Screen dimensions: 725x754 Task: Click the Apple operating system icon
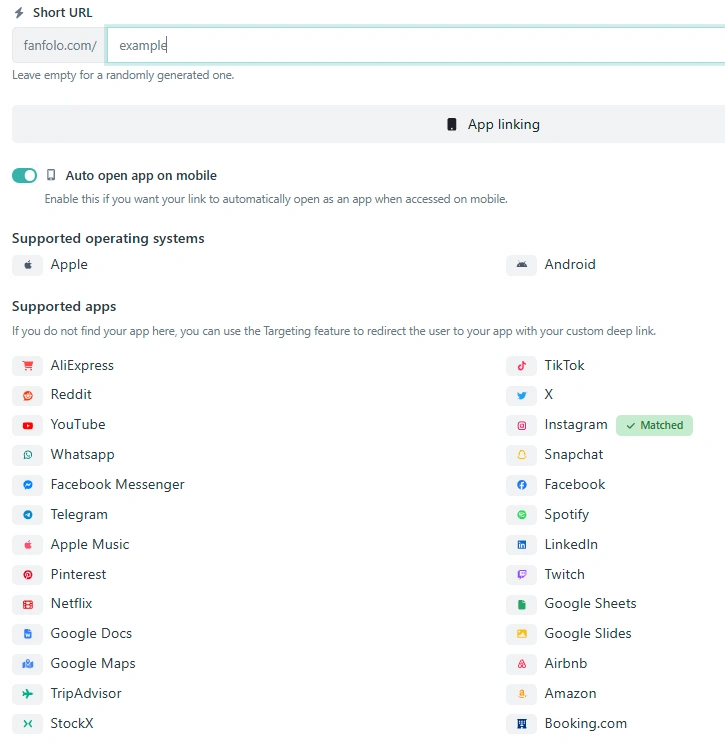(28, 265)
